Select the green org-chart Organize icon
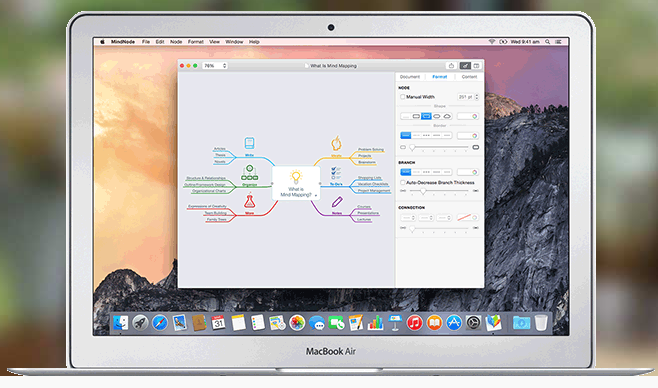This screenshot has height=388, width=658. click(x=249, y=173)
